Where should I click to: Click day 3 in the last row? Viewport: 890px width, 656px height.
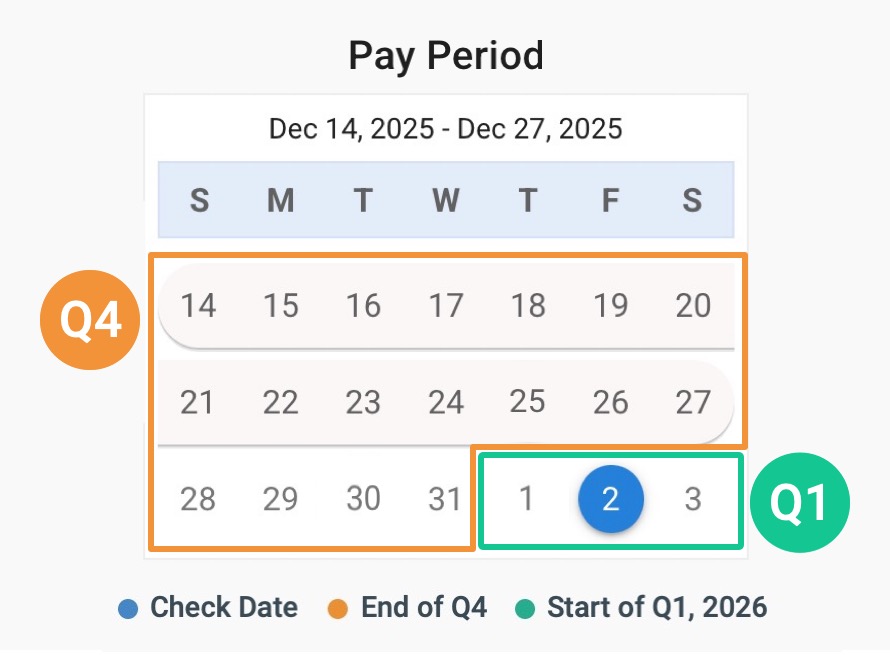tap(692, 498)
